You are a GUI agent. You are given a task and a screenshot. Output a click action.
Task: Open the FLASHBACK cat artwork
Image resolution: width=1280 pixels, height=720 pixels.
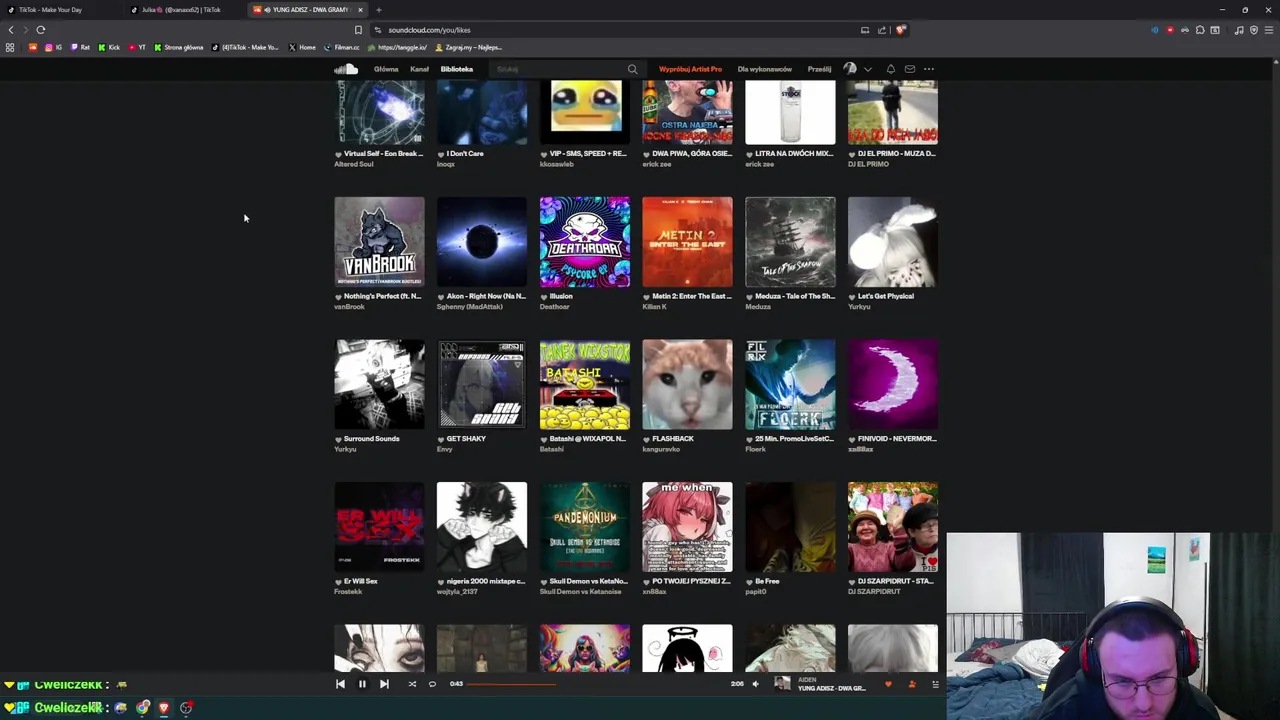point(687,385)
